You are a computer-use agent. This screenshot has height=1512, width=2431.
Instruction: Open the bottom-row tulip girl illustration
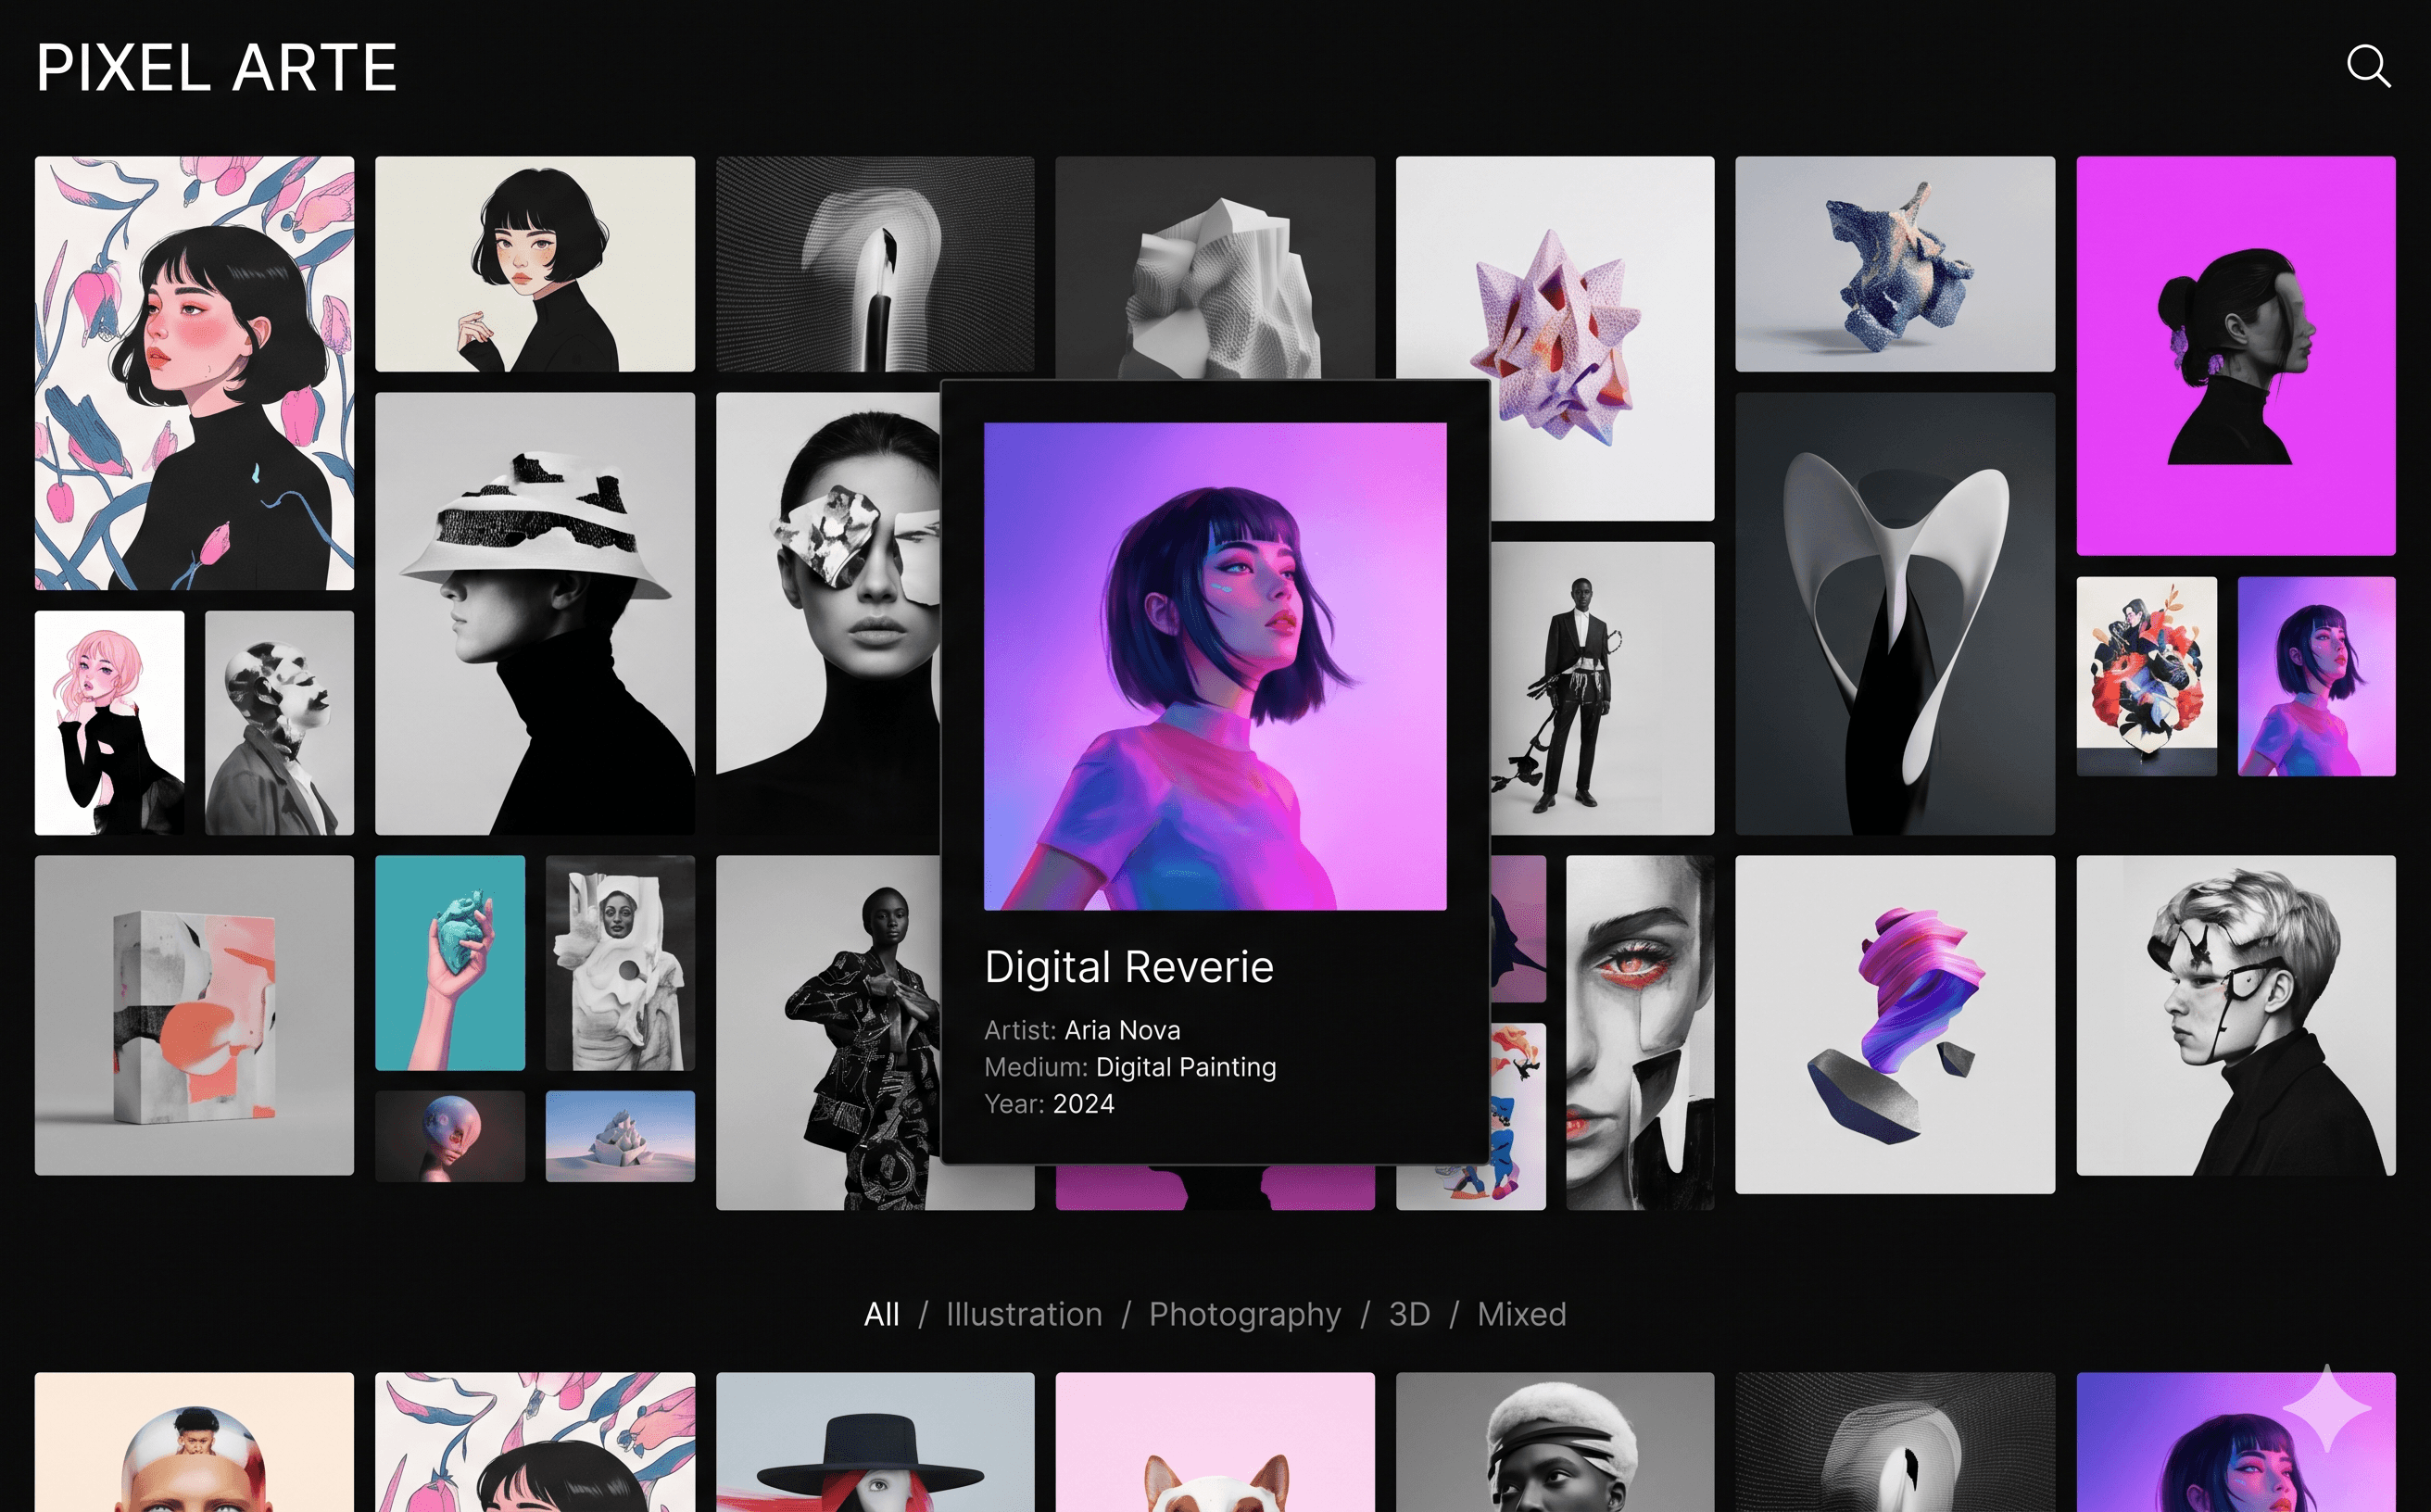pos(535,1442)
